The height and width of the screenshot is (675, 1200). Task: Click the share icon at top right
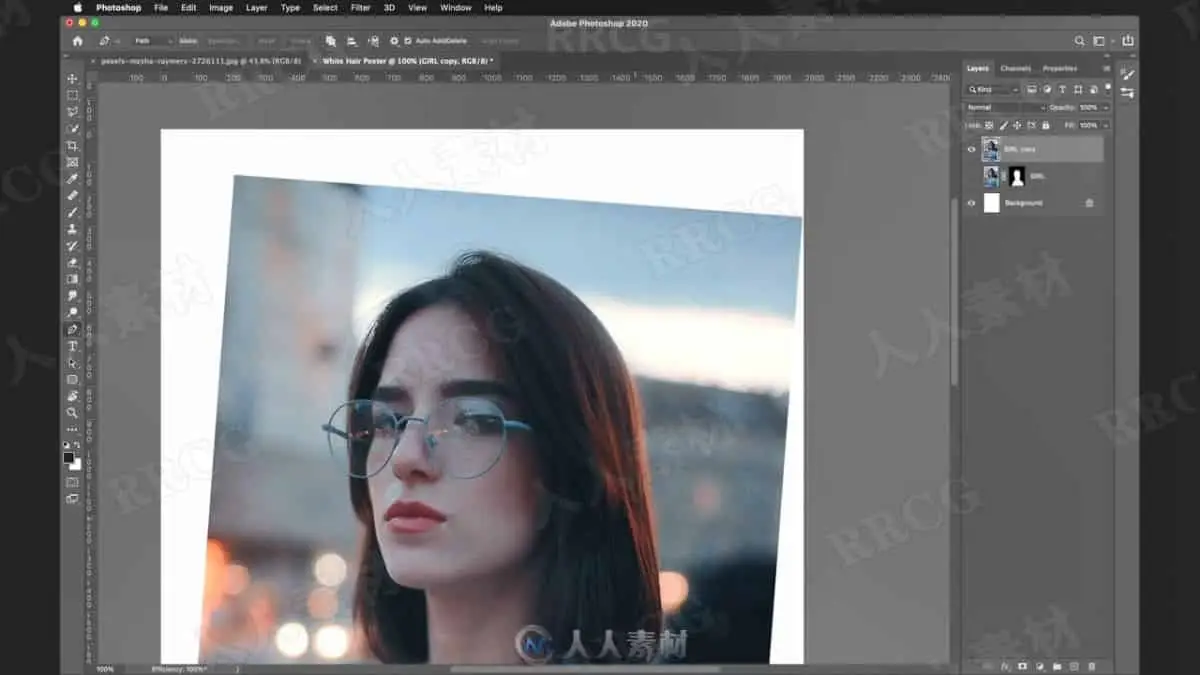1128,41
